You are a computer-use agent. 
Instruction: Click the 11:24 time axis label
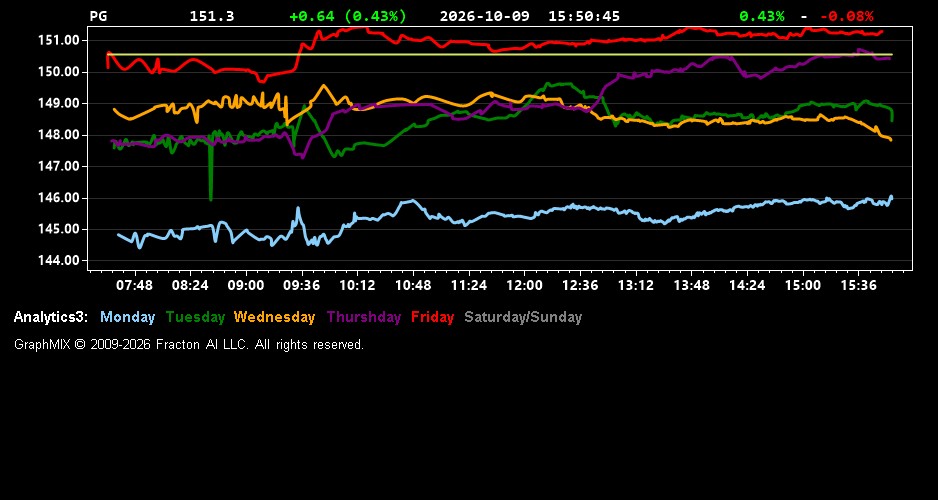point(468,285)
